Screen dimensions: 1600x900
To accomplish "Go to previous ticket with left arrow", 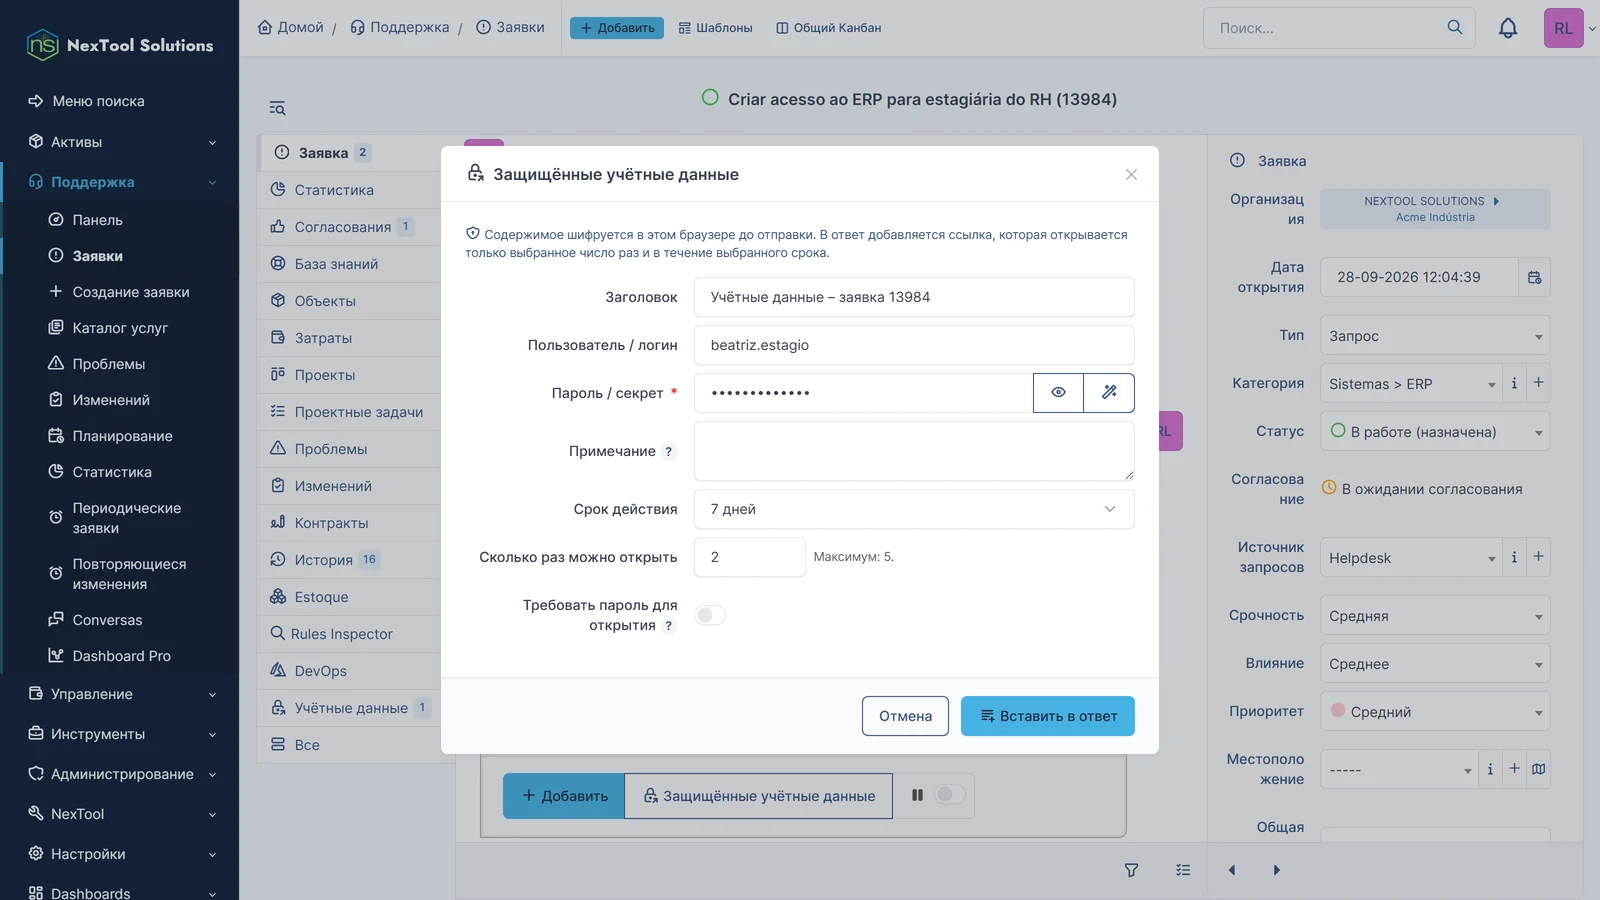I will [x=1232, y=870].
